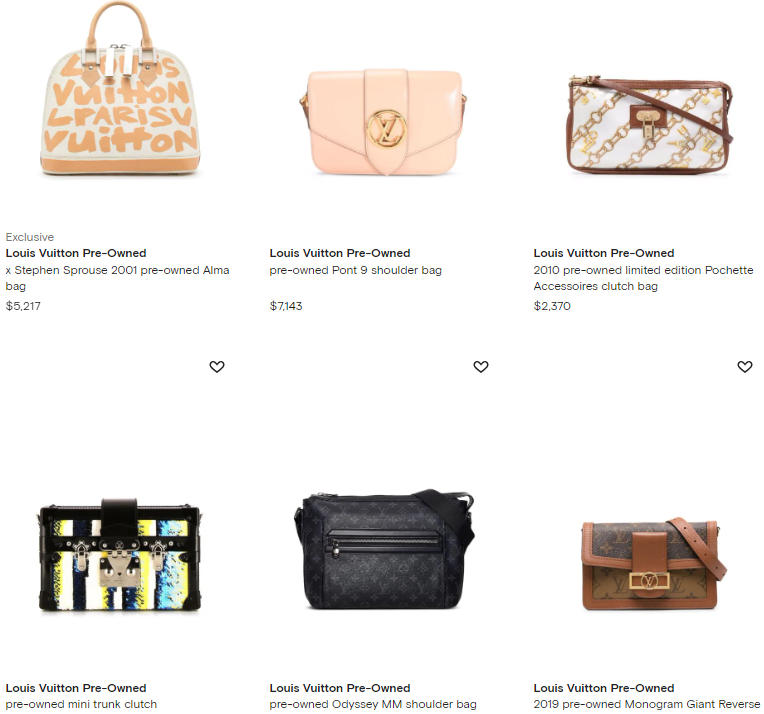
Task: Open 'pre-owned Pont 9 shoulder bag' title
Action: 356,270
